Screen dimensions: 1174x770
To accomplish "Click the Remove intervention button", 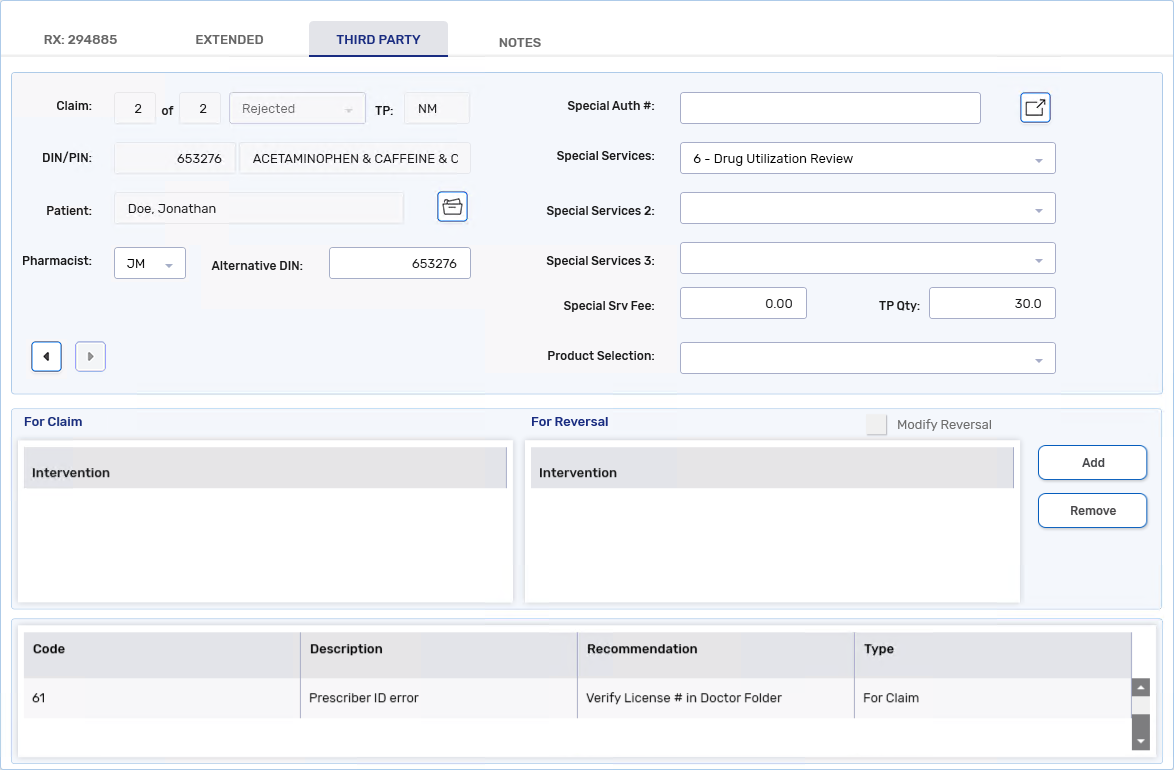I will pos(1092,511).
